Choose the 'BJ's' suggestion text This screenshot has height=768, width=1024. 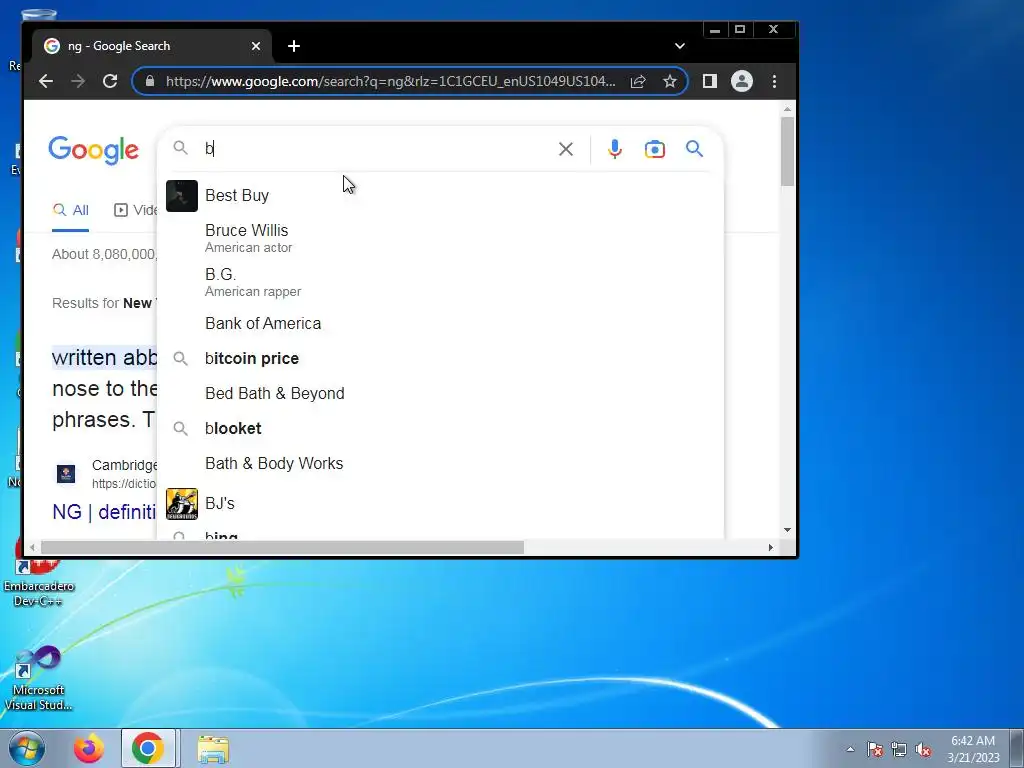click(x=219, y=504)
